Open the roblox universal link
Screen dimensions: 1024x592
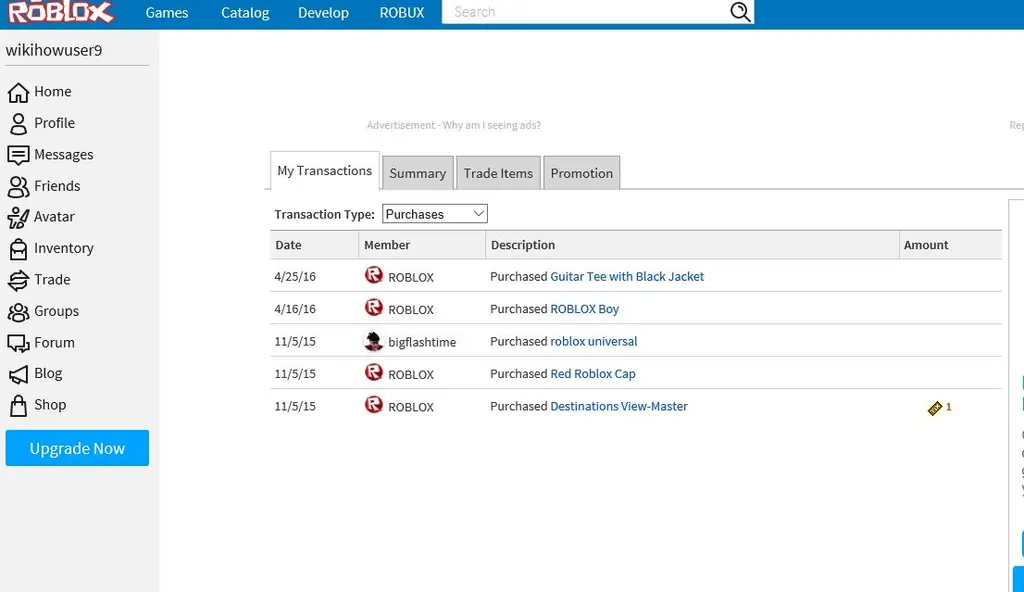point(594,341)
